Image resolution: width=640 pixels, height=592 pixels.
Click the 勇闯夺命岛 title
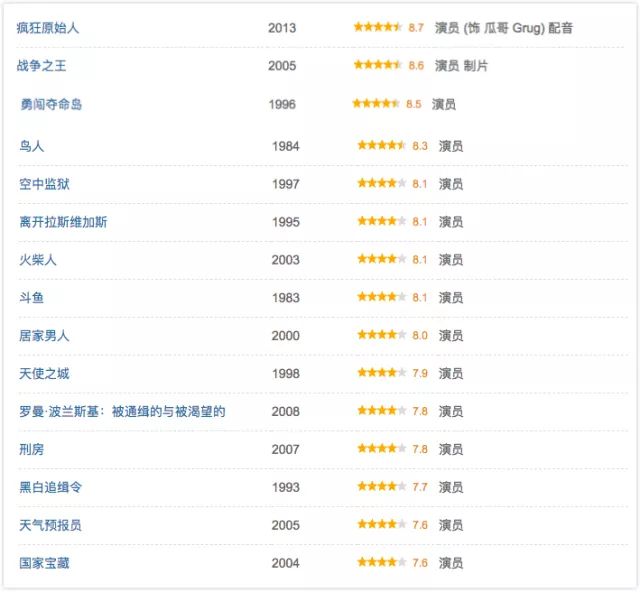pos(51,104)
